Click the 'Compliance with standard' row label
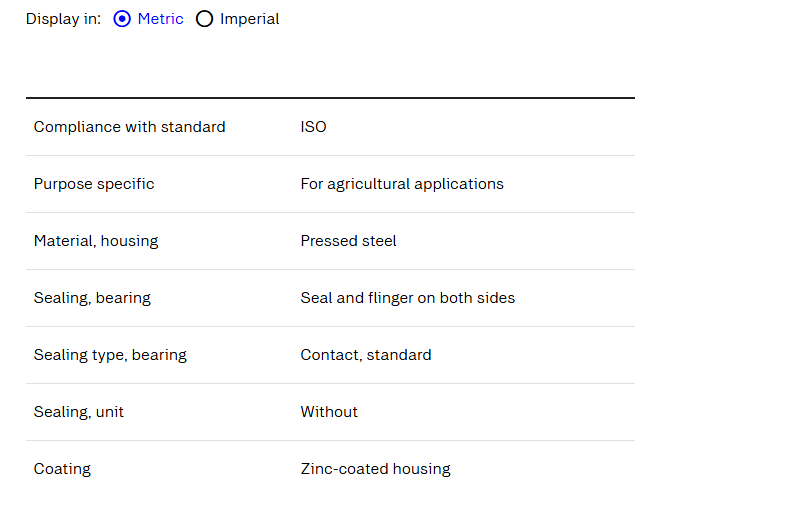 129,127
